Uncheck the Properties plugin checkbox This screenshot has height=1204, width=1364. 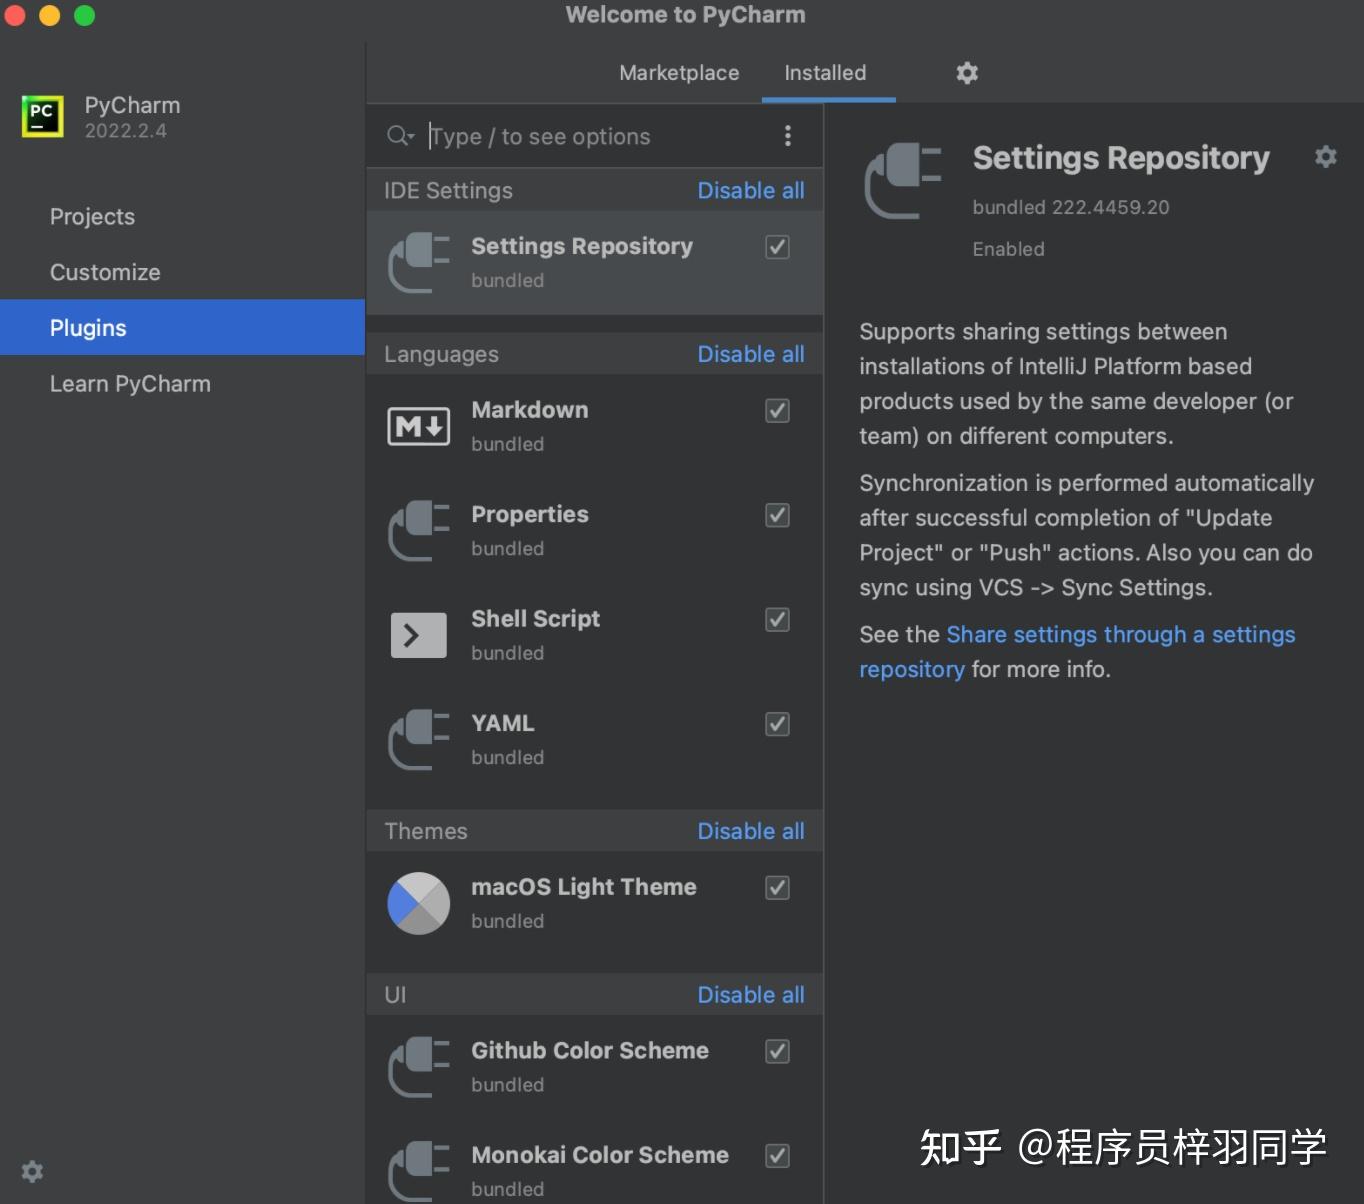[777, 515]
